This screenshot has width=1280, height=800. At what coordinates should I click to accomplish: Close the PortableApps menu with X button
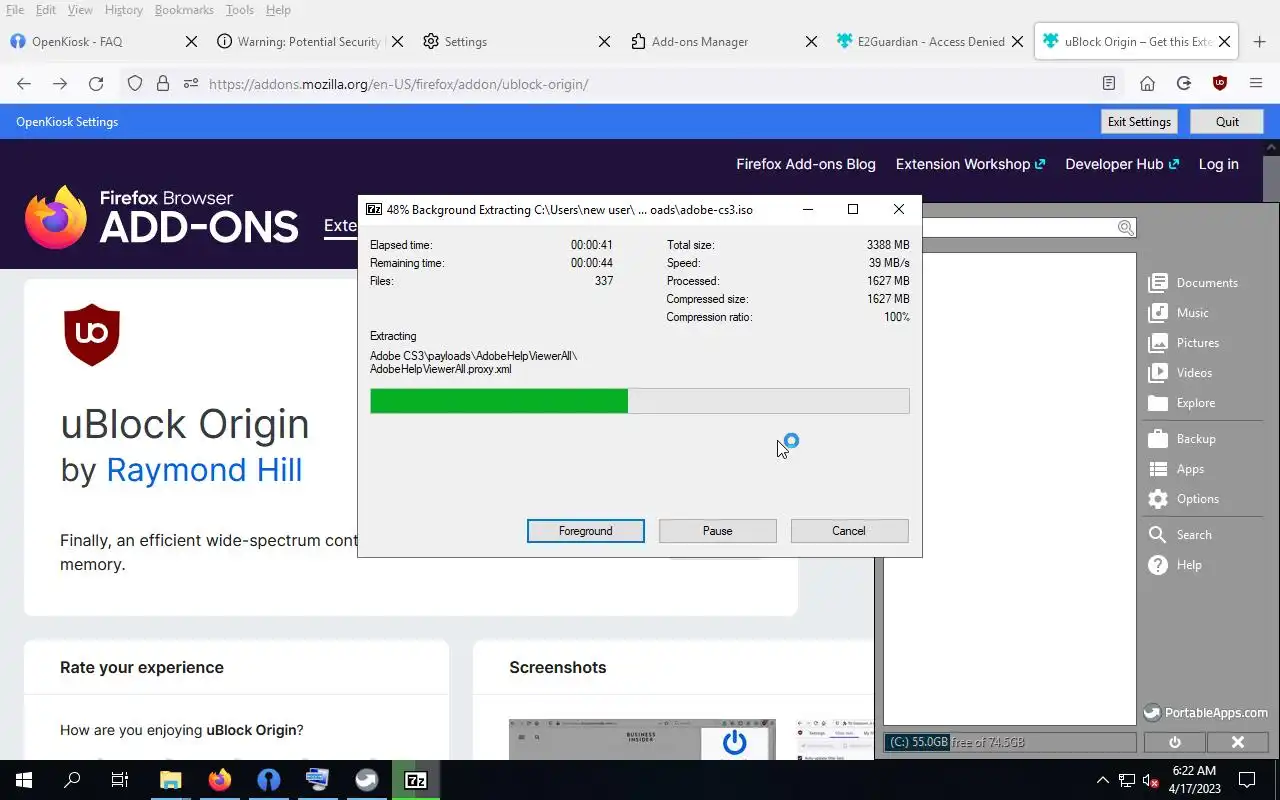1237,742
